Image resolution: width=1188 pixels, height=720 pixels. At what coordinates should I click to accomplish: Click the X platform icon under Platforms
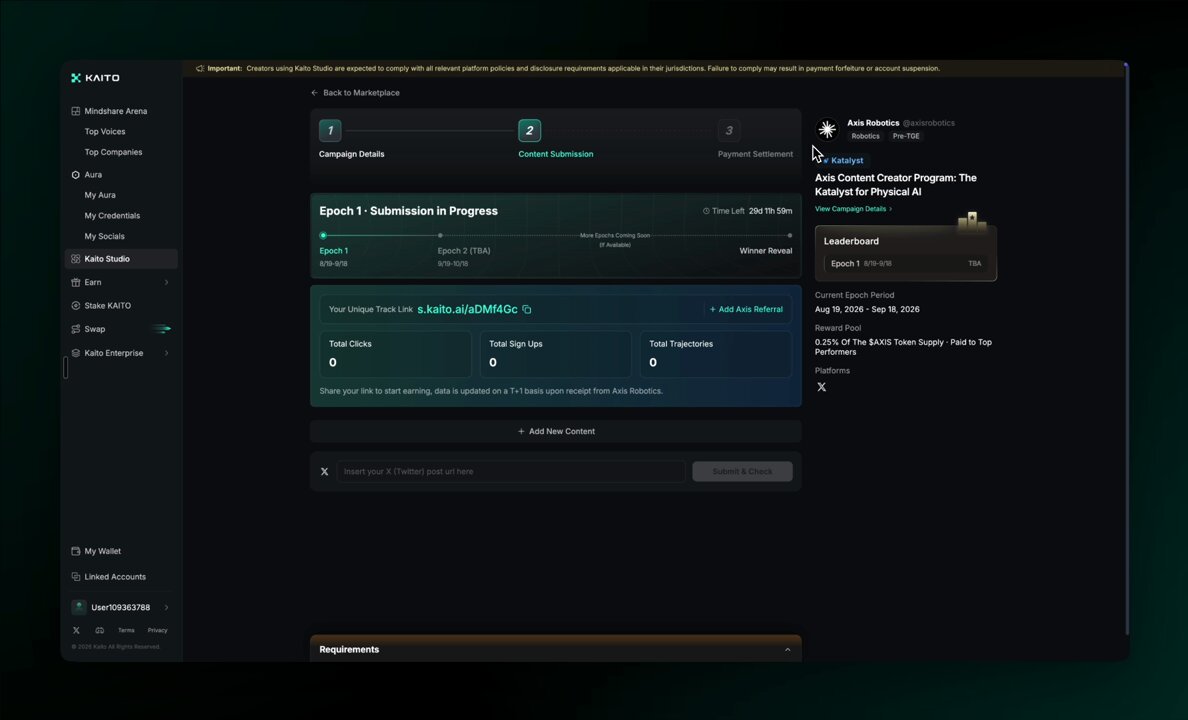pos(821,387)
